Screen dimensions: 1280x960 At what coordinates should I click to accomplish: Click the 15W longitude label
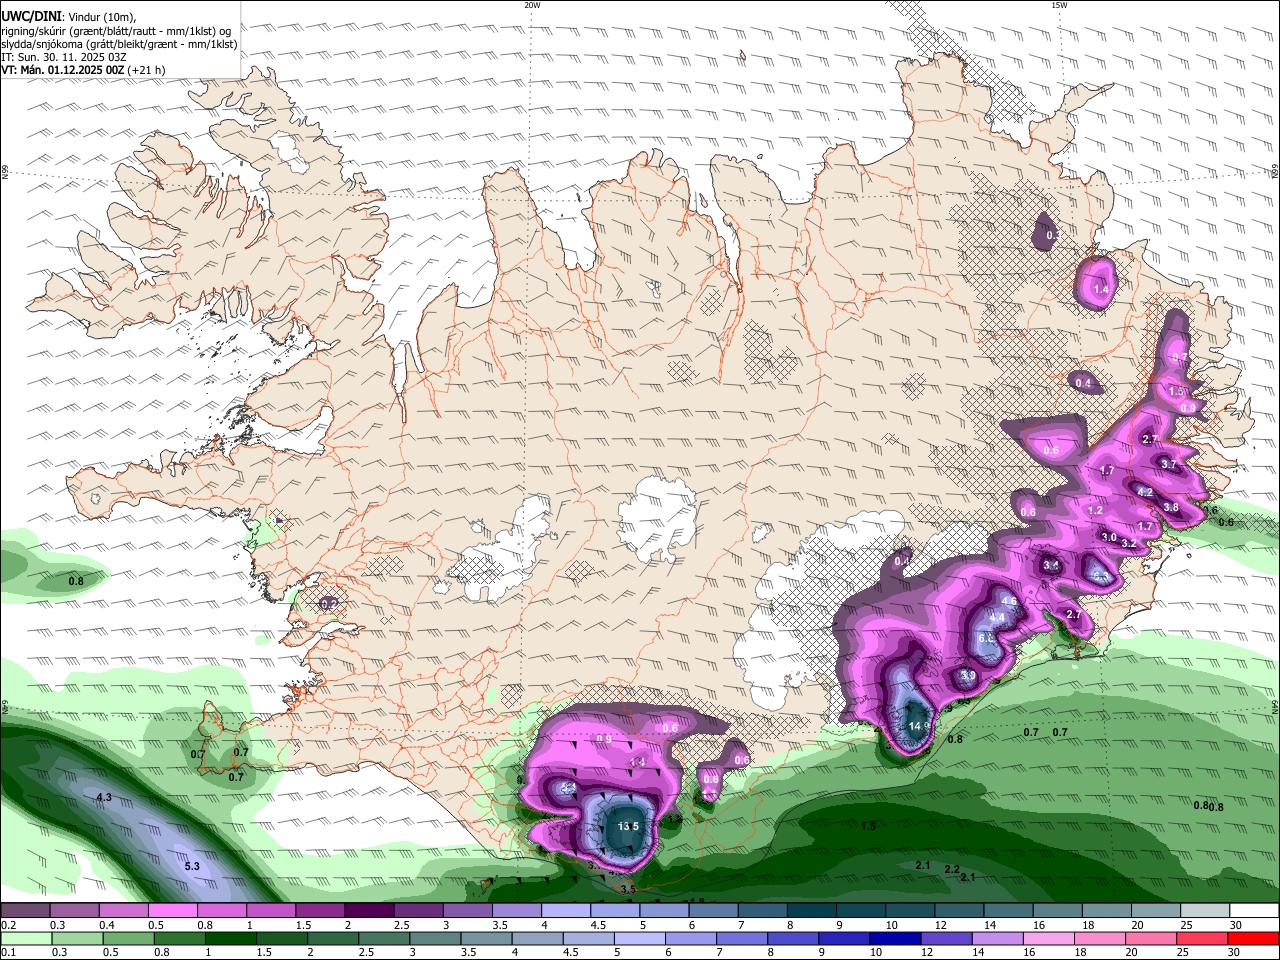(x=1059, y=5)
